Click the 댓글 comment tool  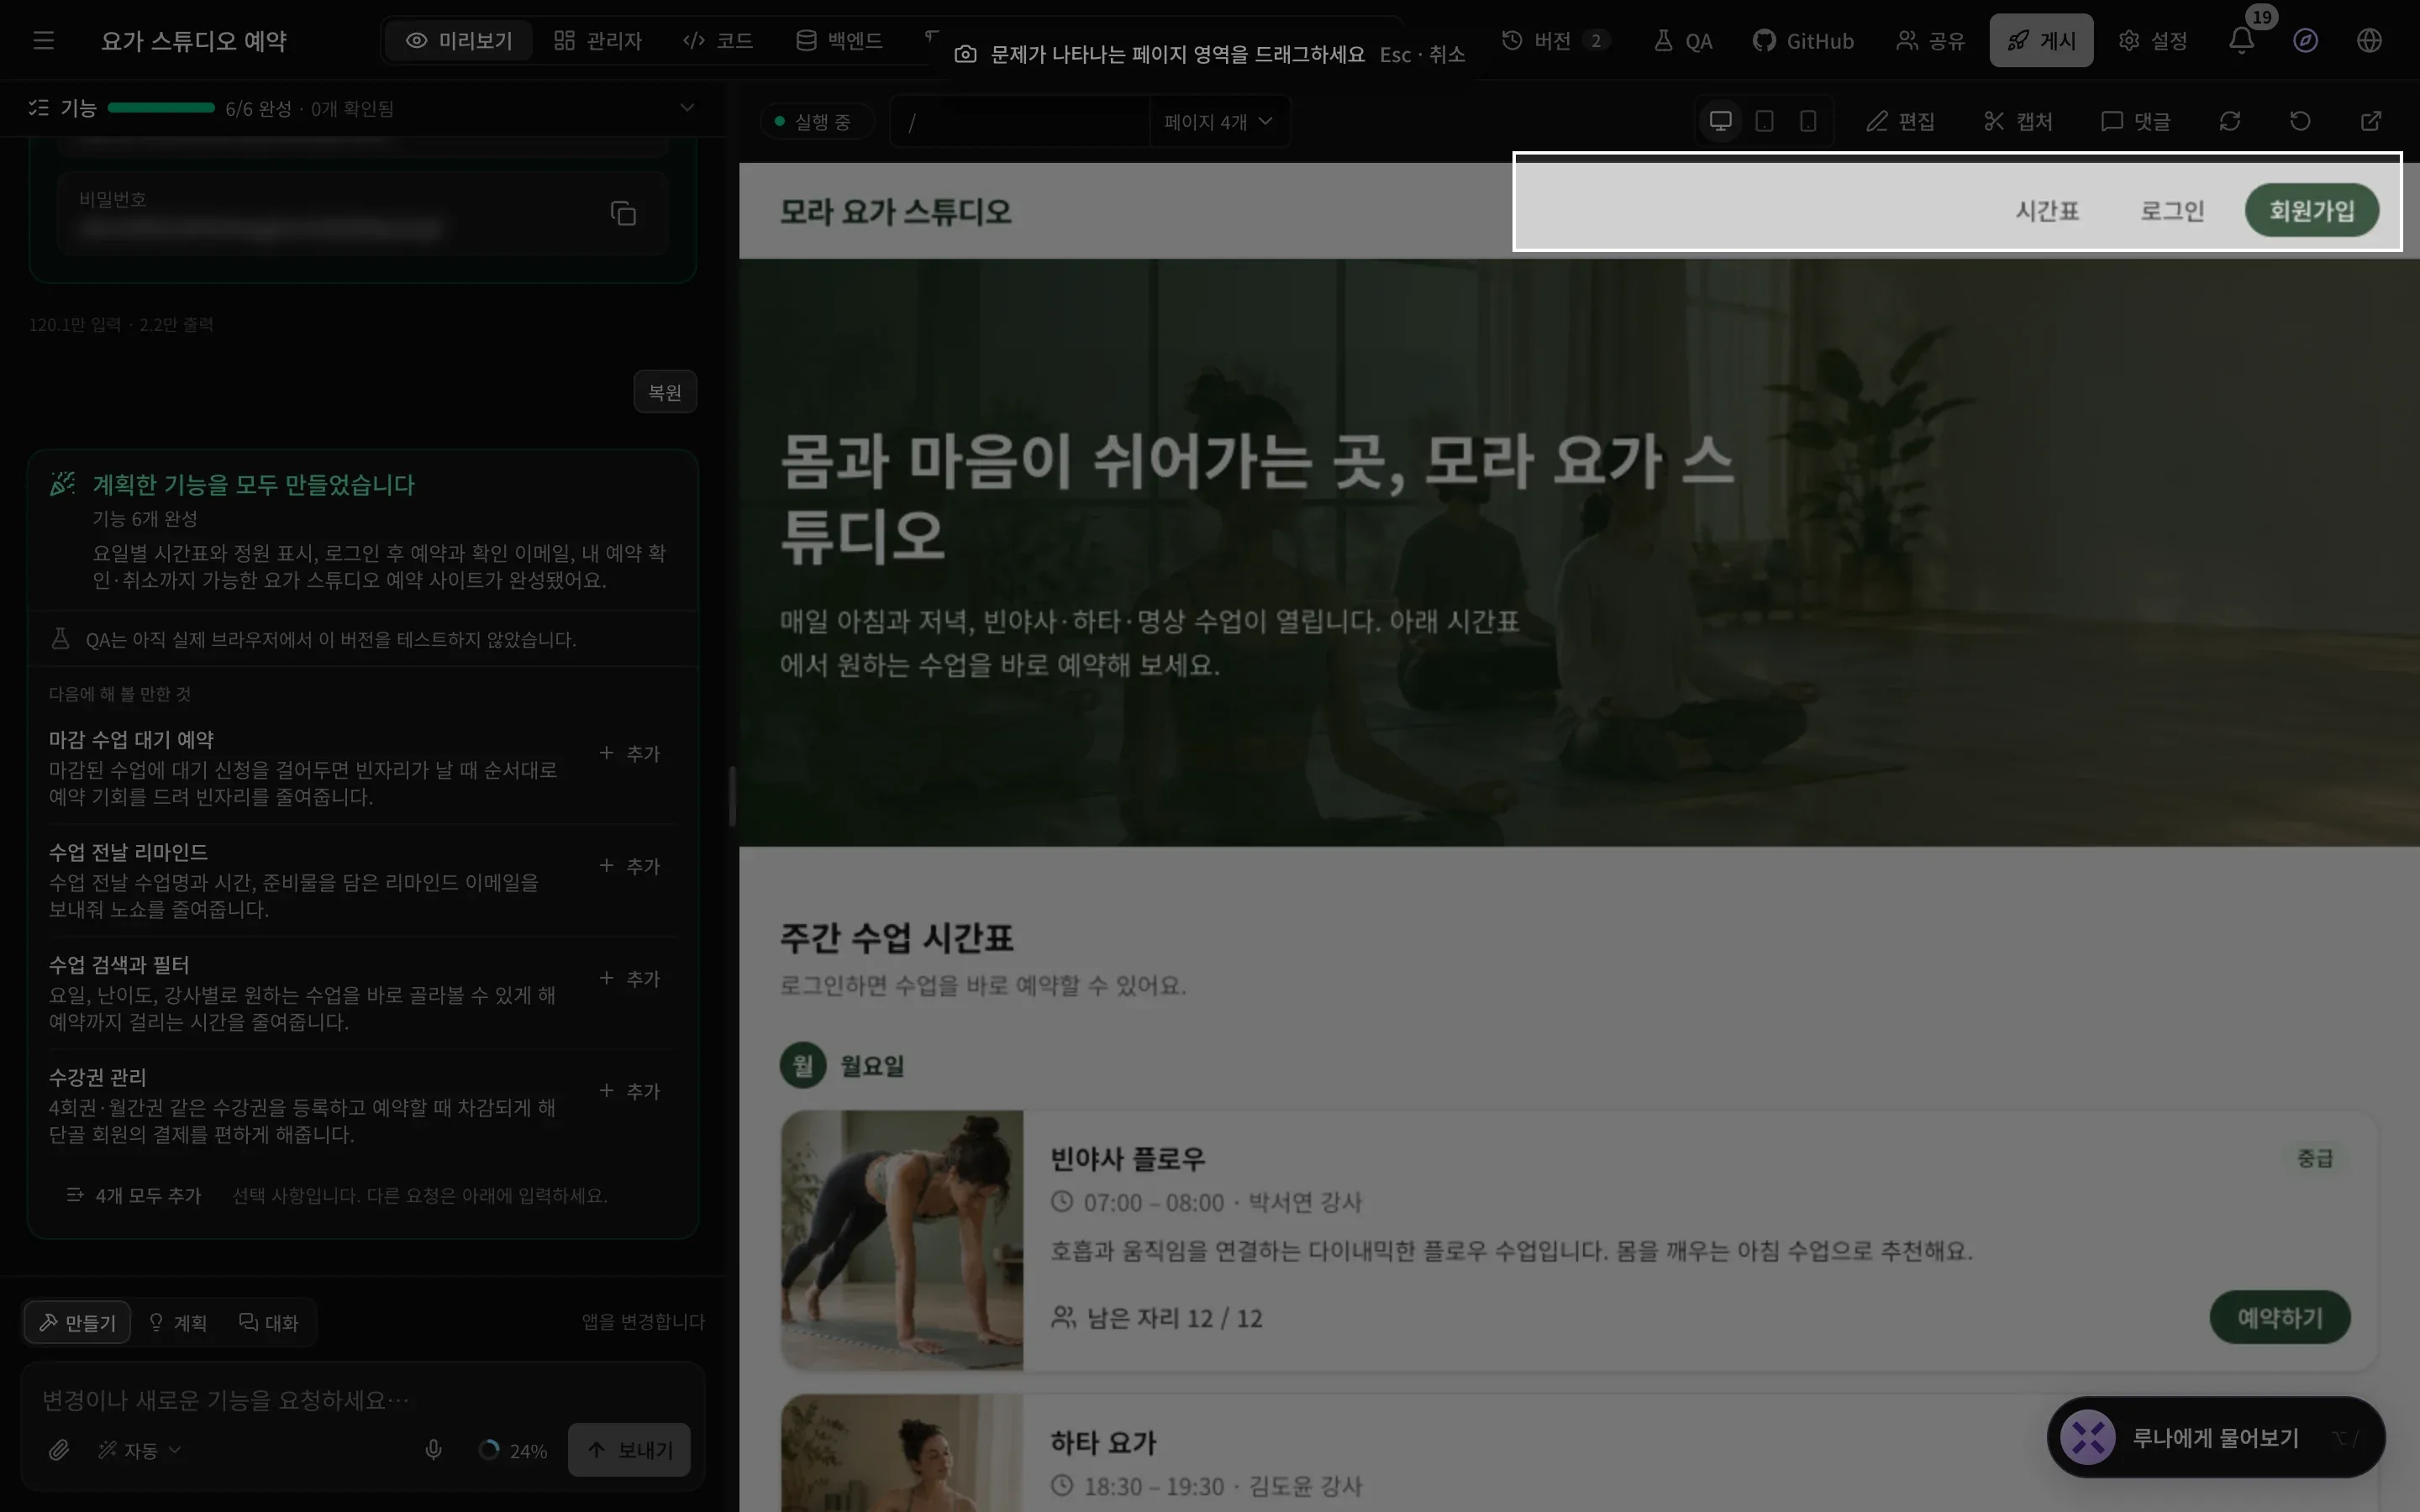point(2135,121)
